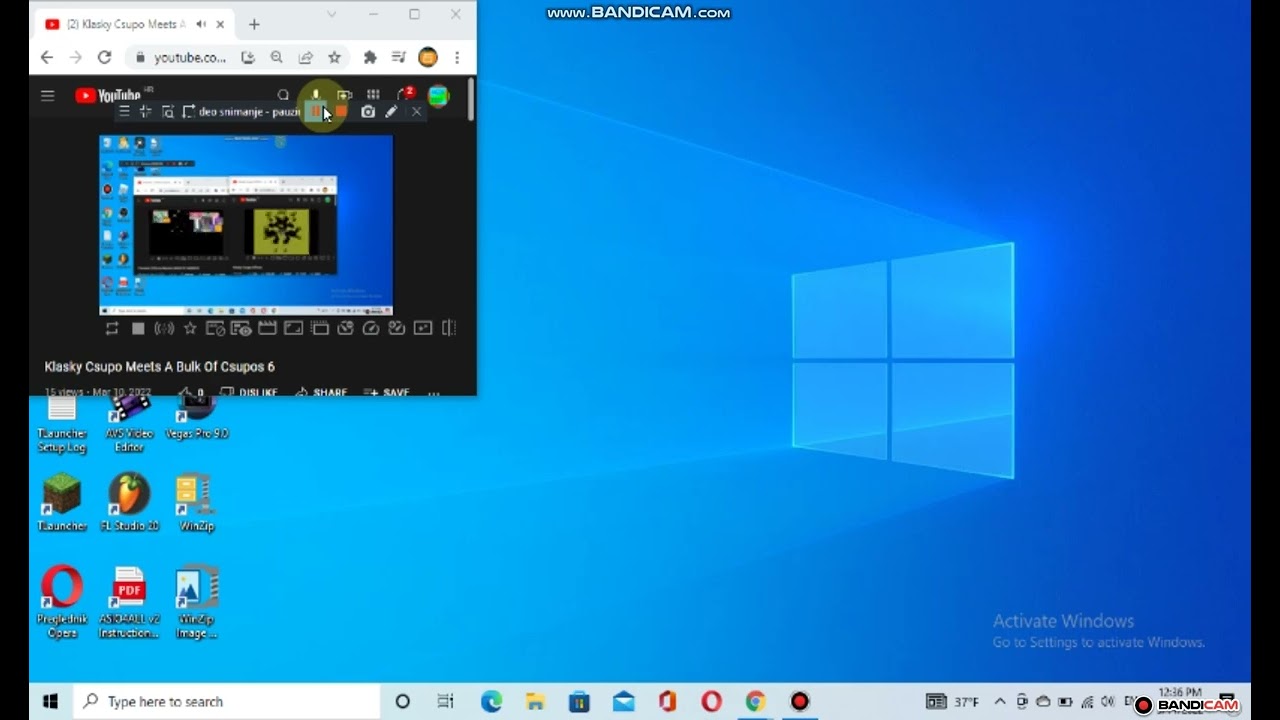Click the star icon below the video
1280x720 pixels.
tap(190, 328)
